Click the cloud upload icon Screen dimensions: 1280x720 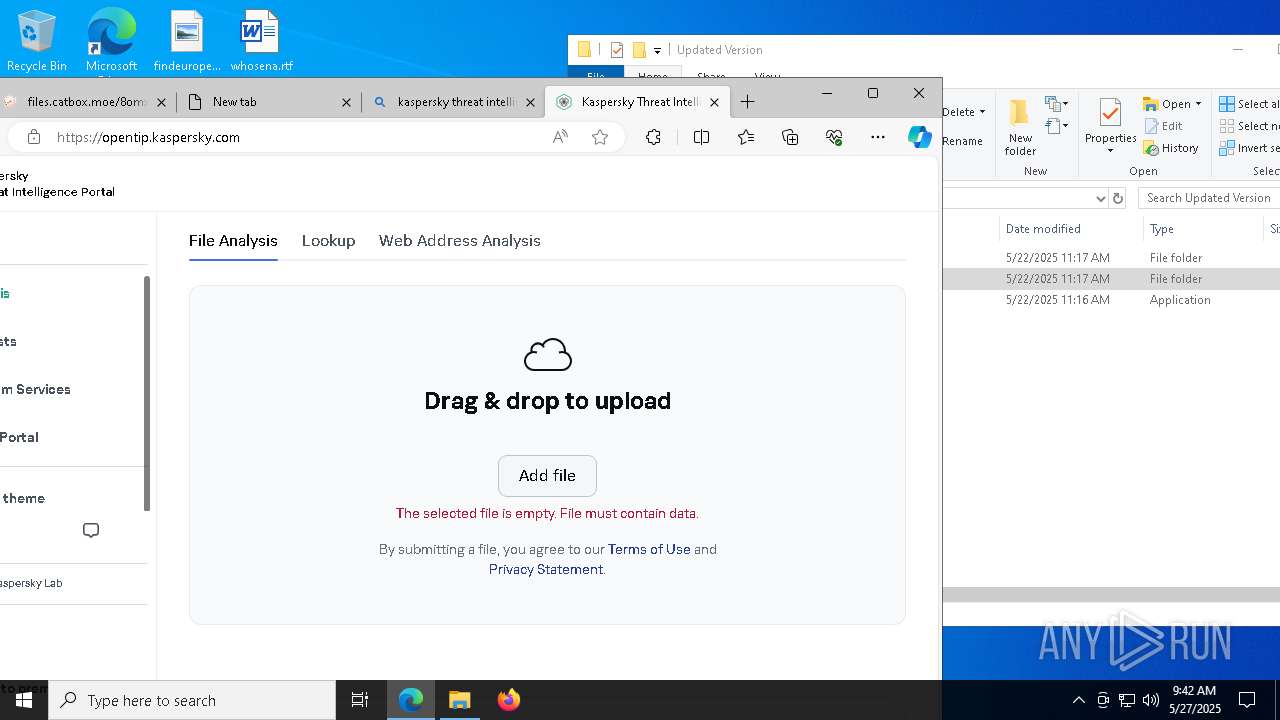(548, 355)
